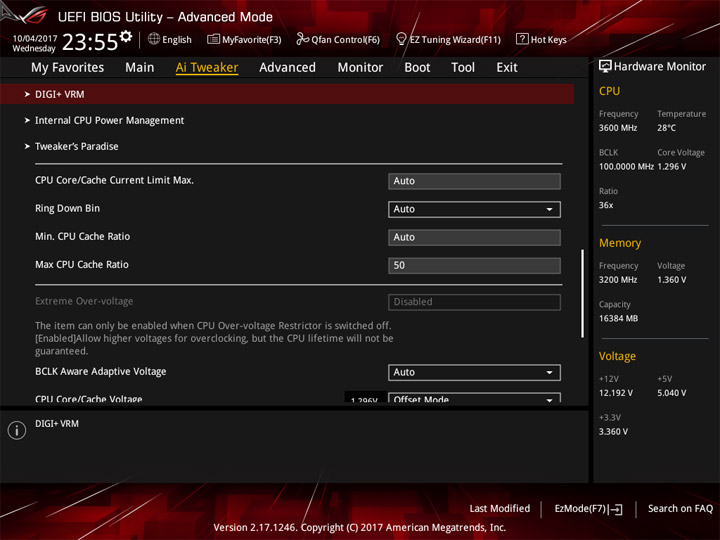Click the BCLK Aware Adaptive Voltage label
The image size is (720, 540).
pyautogui.click(x=101, y=371)
